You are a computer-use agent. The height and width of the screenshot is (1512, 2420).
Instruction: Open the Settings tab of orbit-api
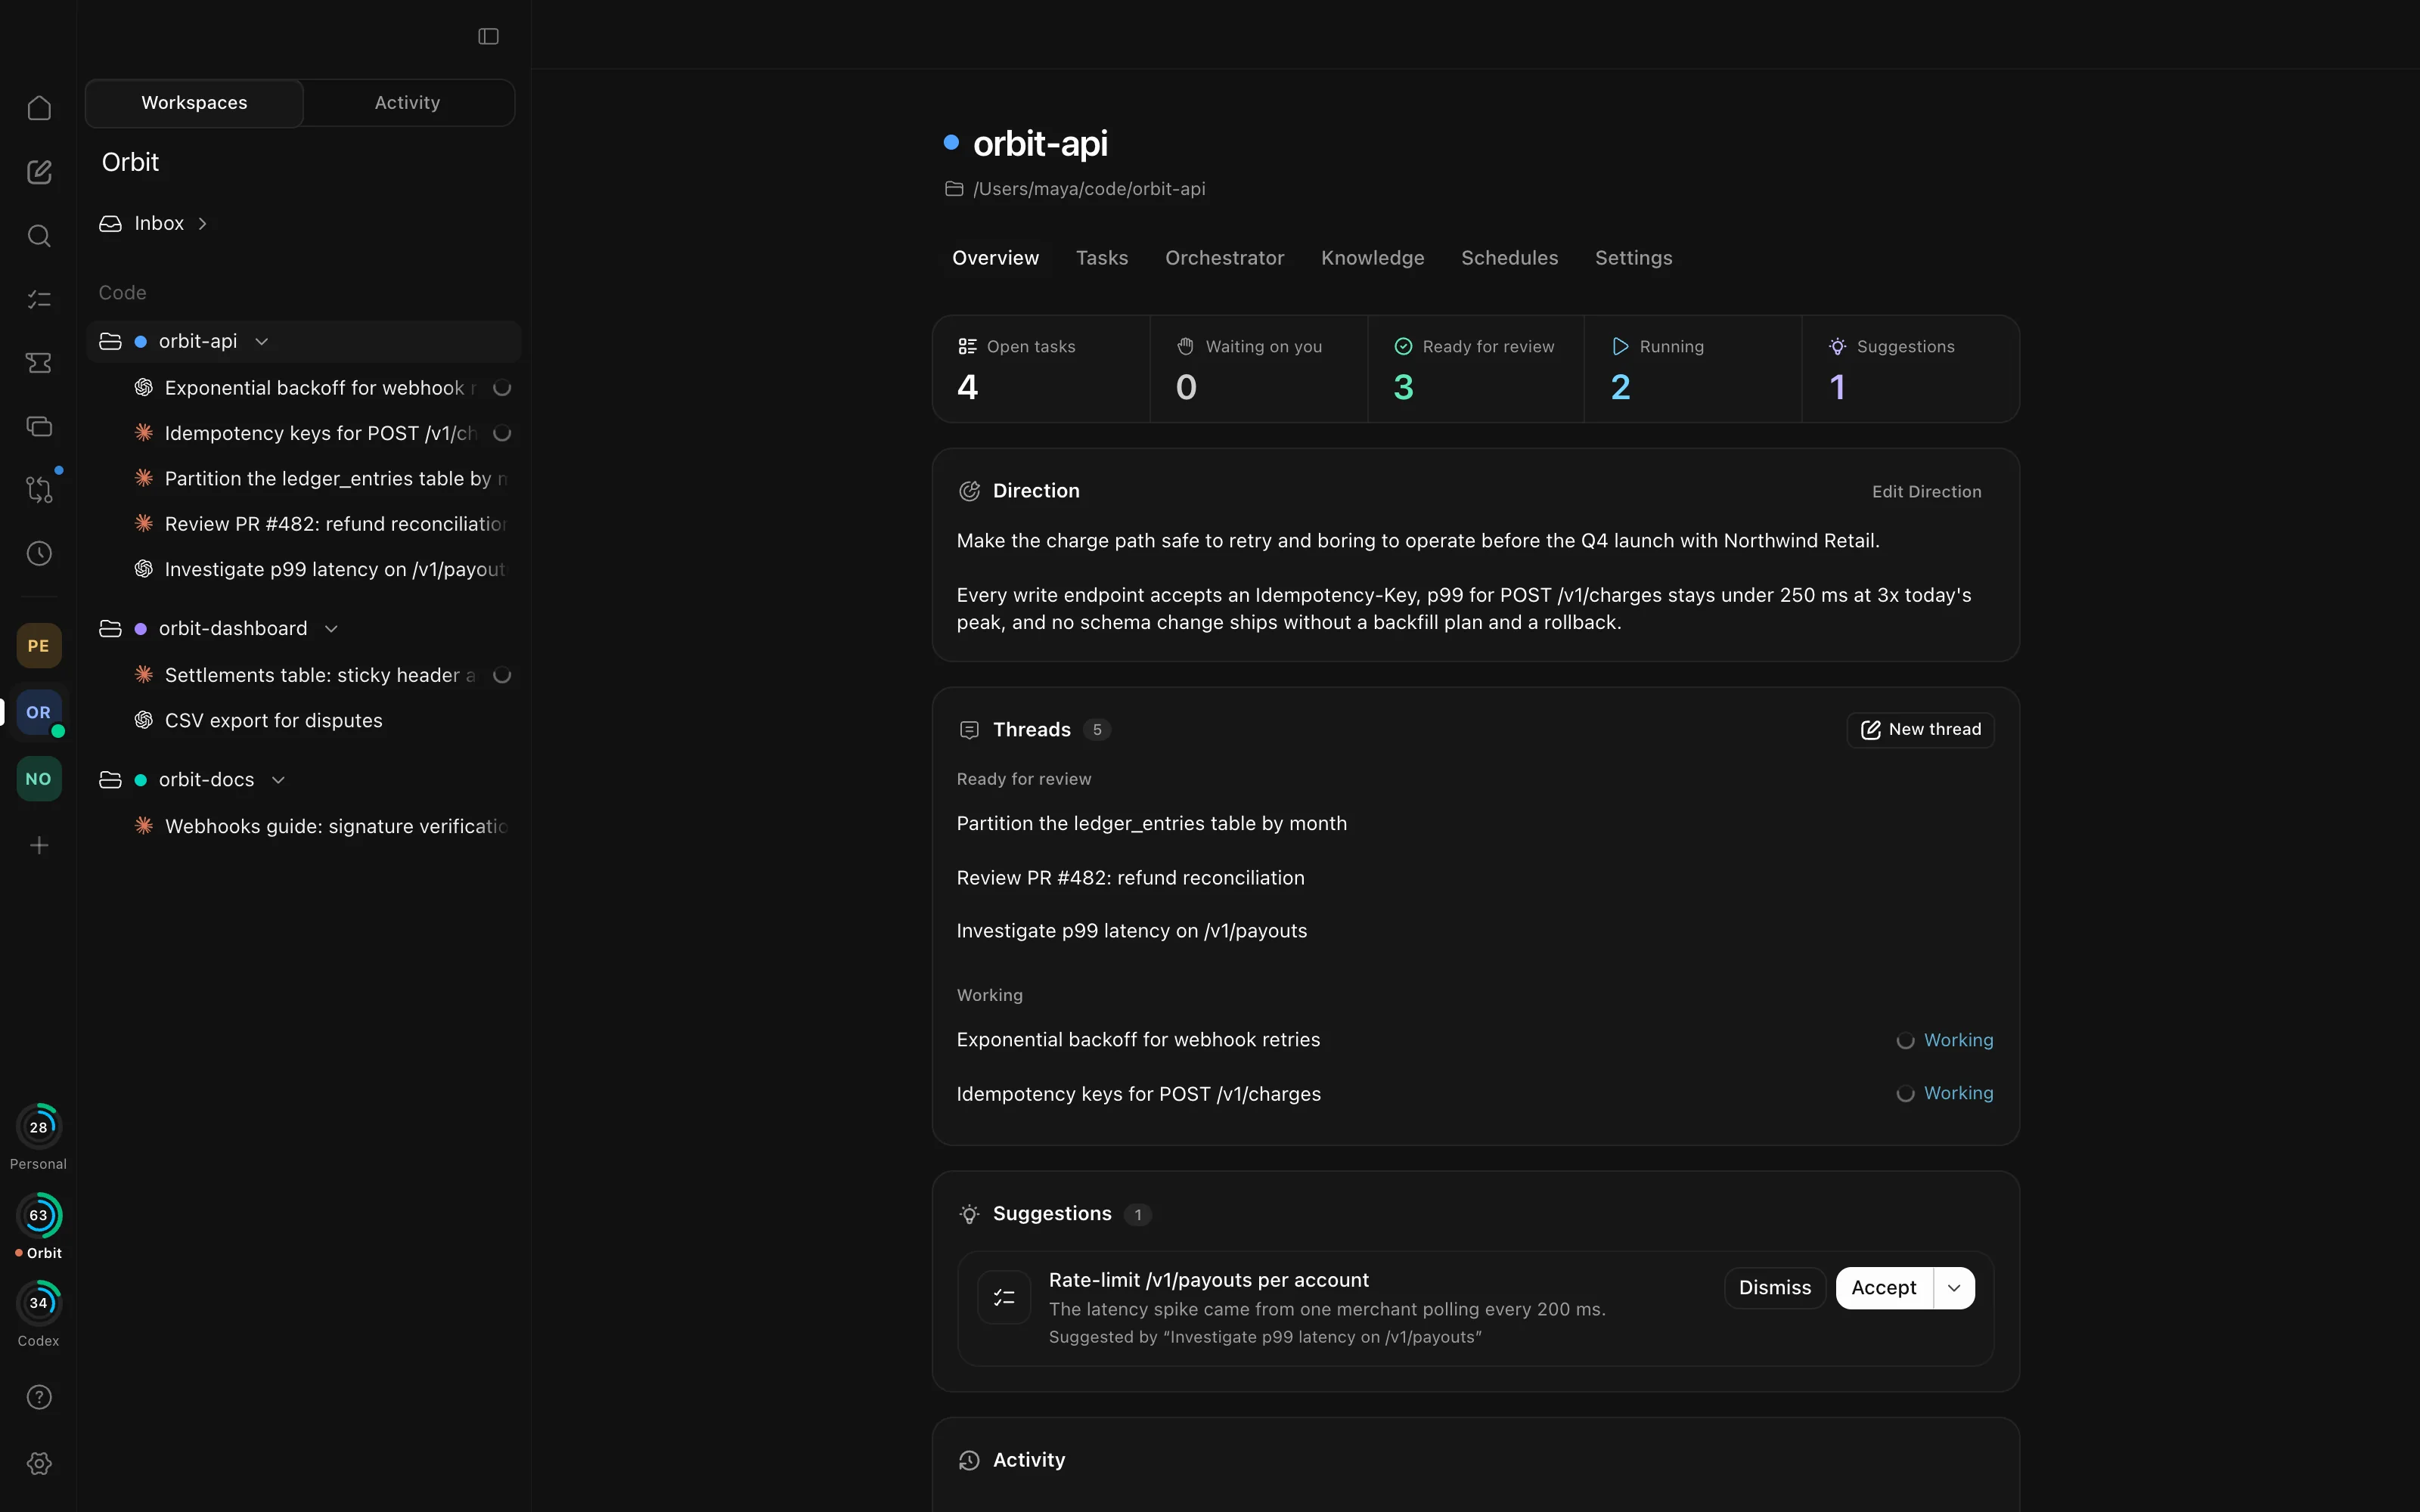[1633, 258]
